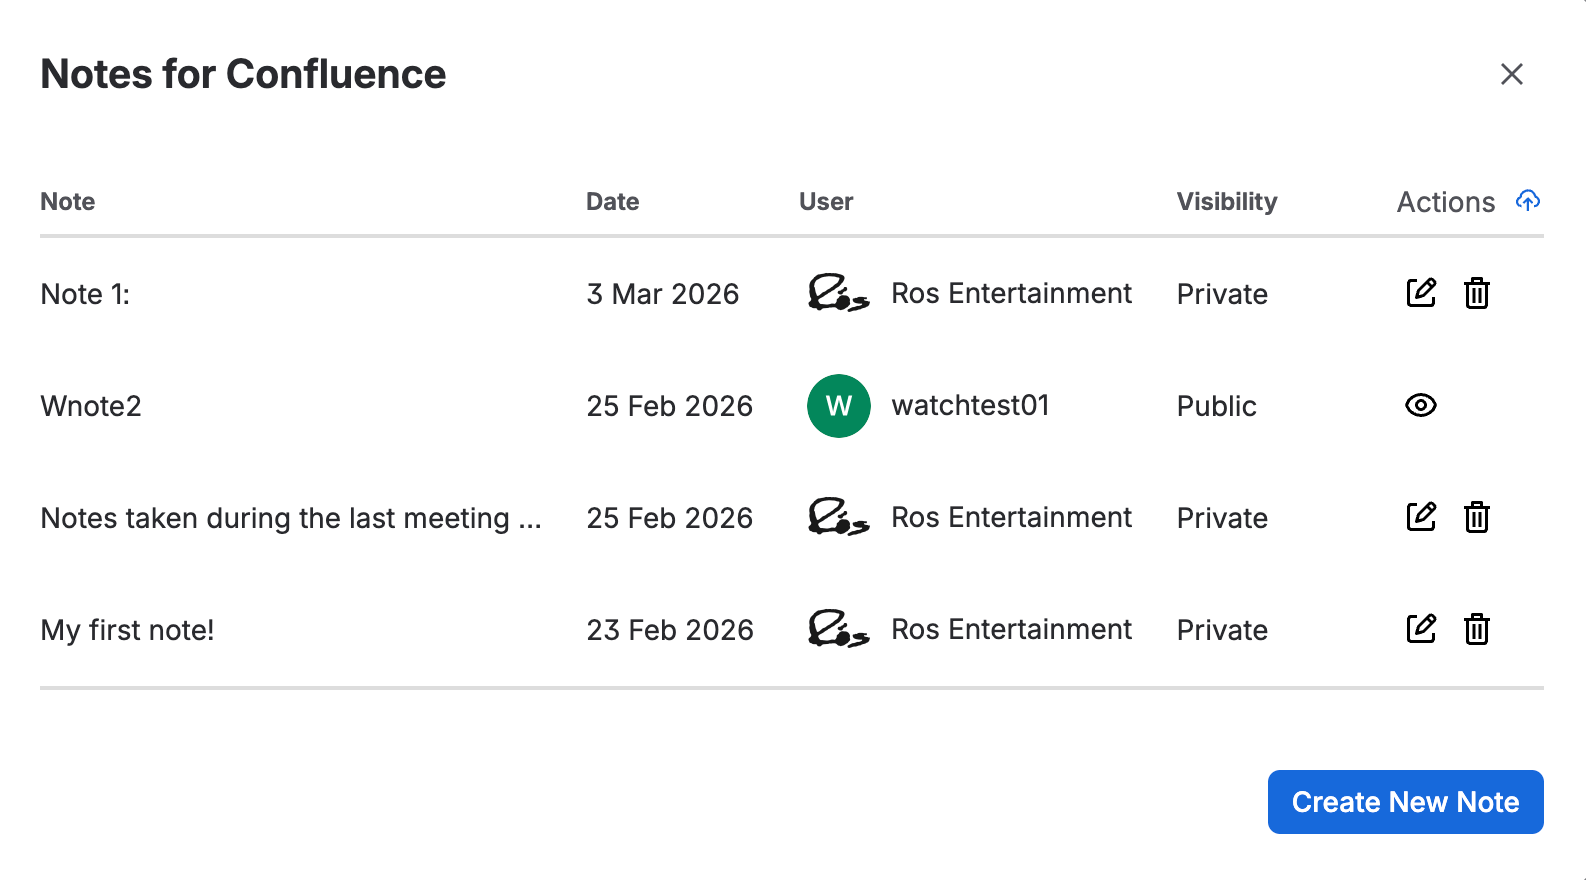View the Wnote2 note
The height and width of the screenshot is (880, 1586).
(x=1421, y=405)
